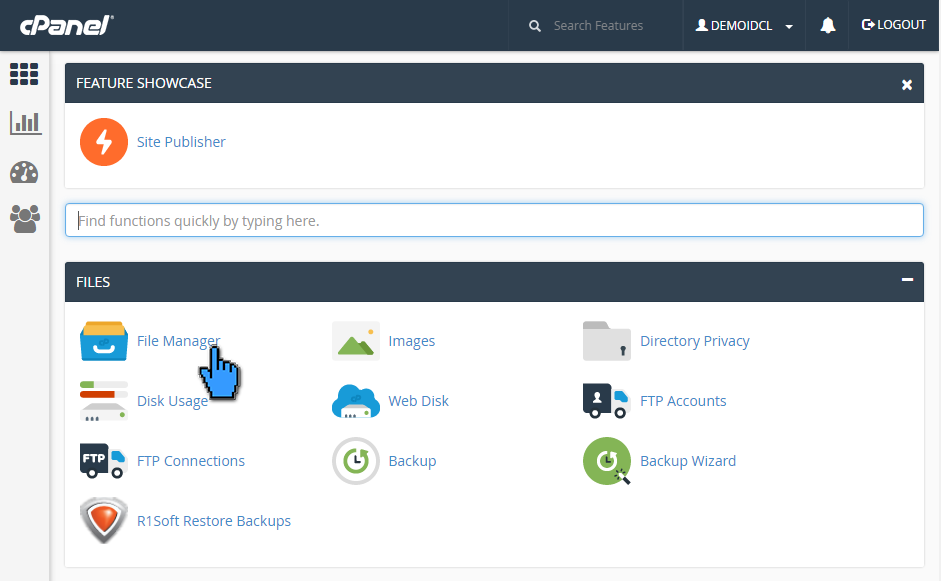
Task: Click the R1Soft Restore Backups shield icon
Action: [x=103, y=520]
